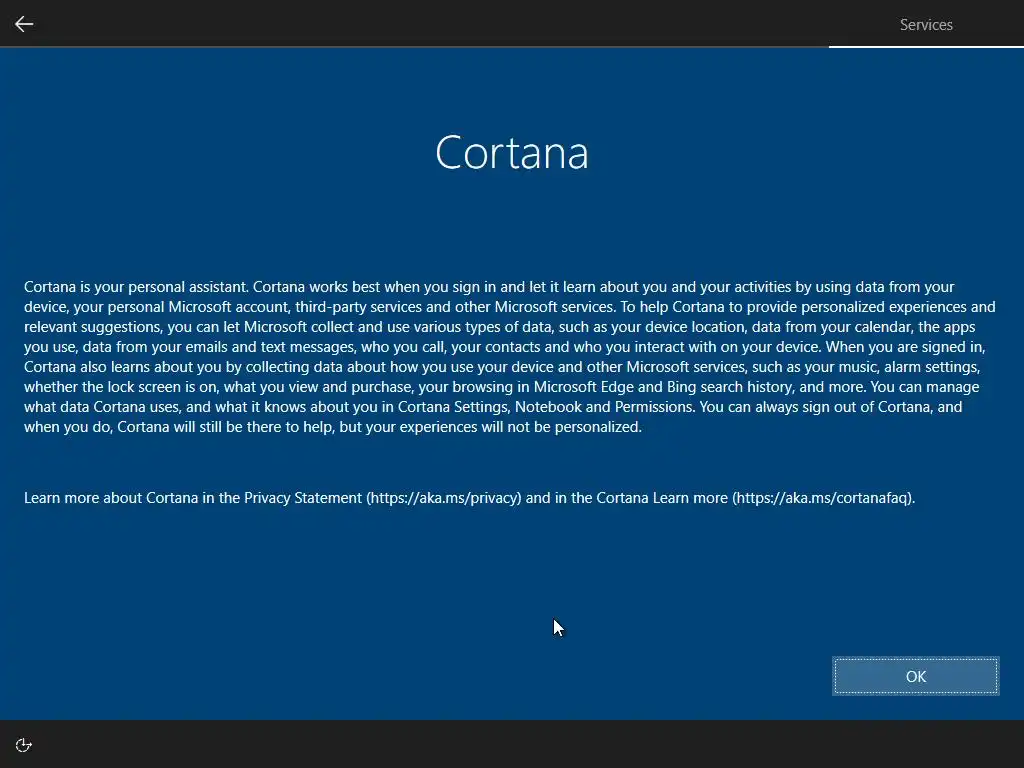Image resolution: width=1024 pixels, height=768 pixels.
Task: Click the Cortana heading
Action: [512, 153]
